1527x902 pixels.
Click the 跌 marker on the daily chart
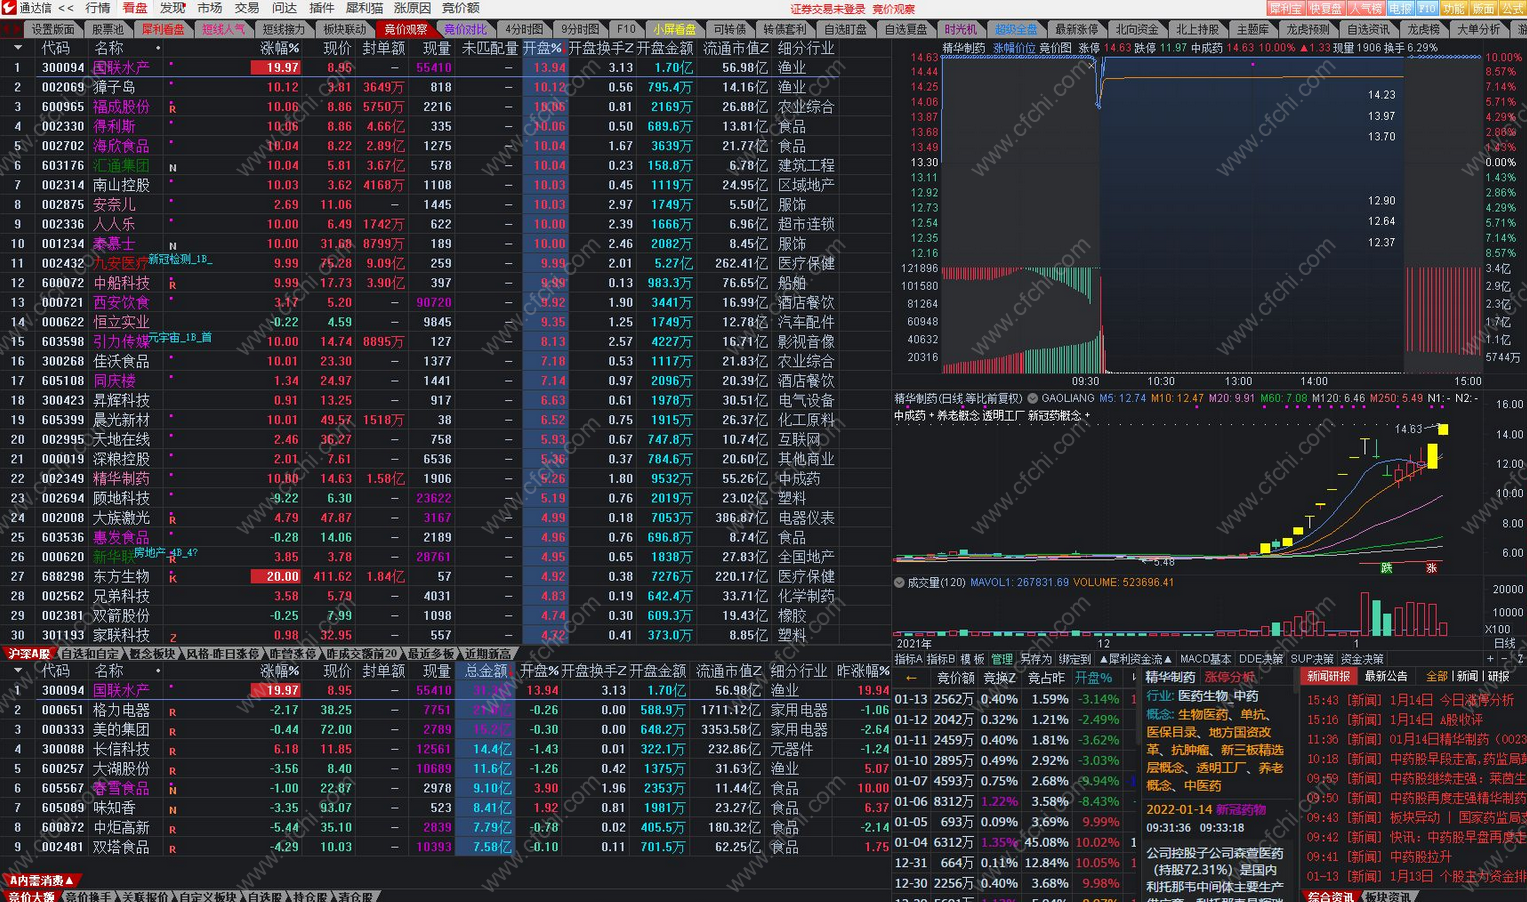point(1387,568)
